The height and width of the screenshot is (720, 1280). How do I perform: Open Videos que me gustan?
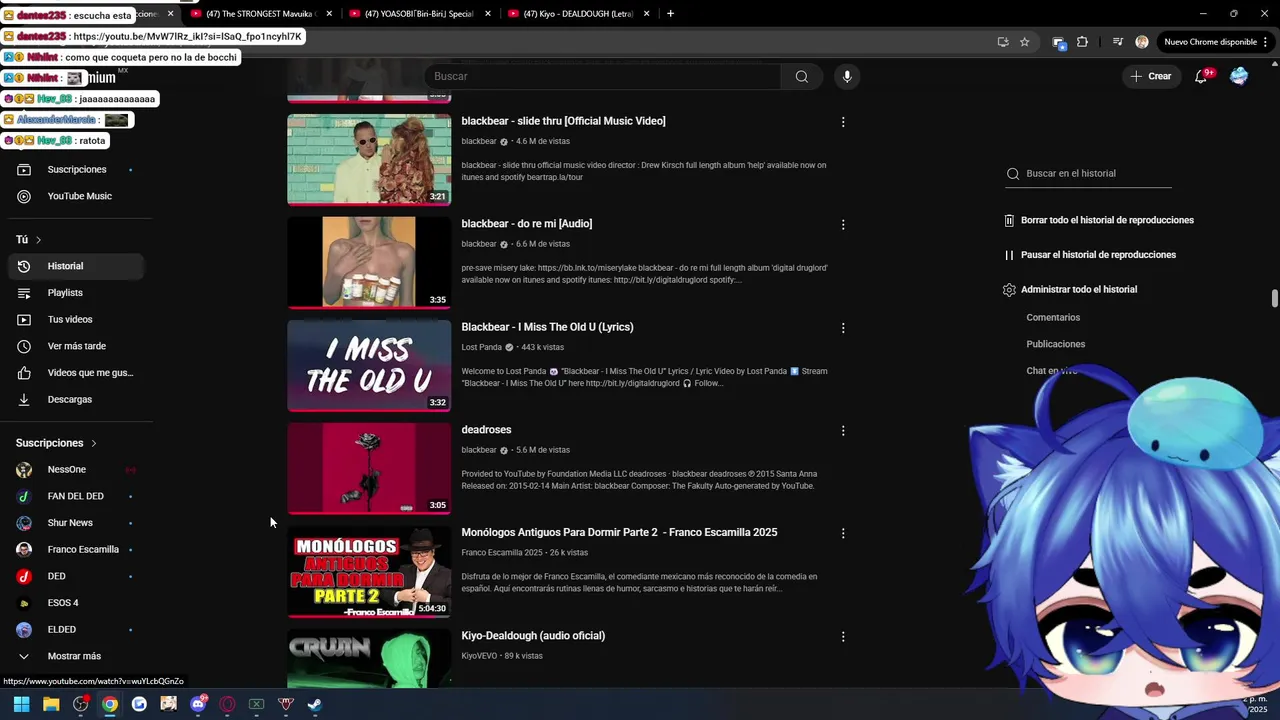tap(77, 373)
